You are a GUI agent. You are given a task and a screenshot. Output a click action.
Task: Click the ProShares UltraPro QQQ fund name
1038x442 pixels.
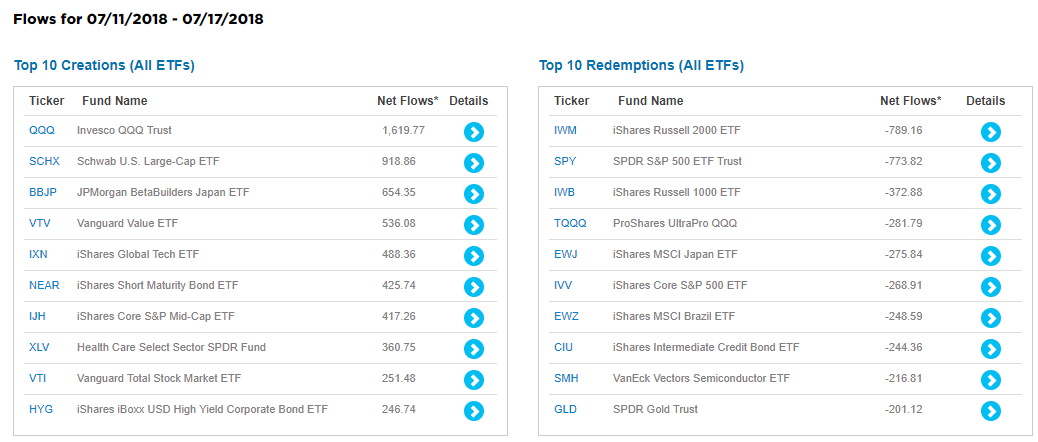675,224
